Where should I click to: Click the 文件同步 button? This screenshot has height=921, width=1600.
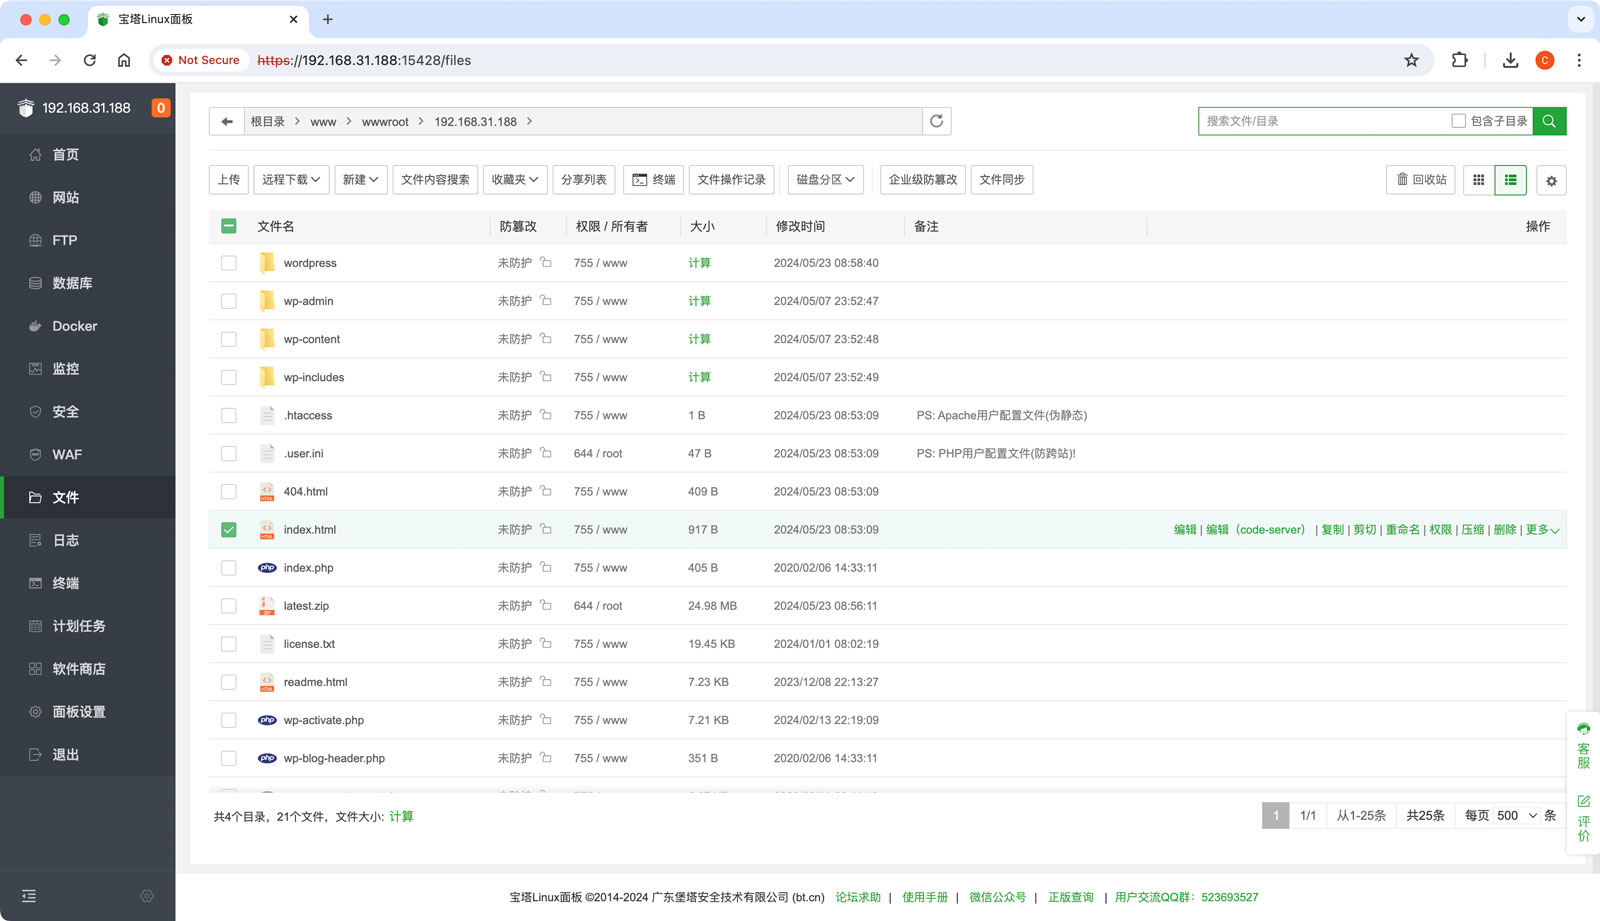[x=1002, y=180]
